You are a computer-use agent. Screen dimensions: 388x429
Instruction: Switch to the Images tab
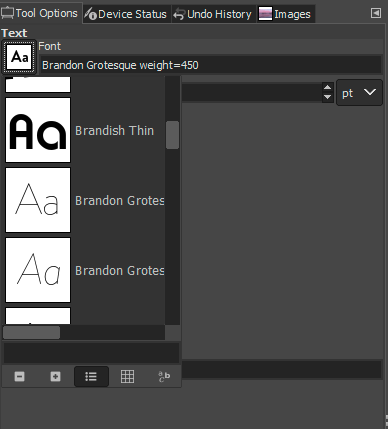tap(286, 14)
